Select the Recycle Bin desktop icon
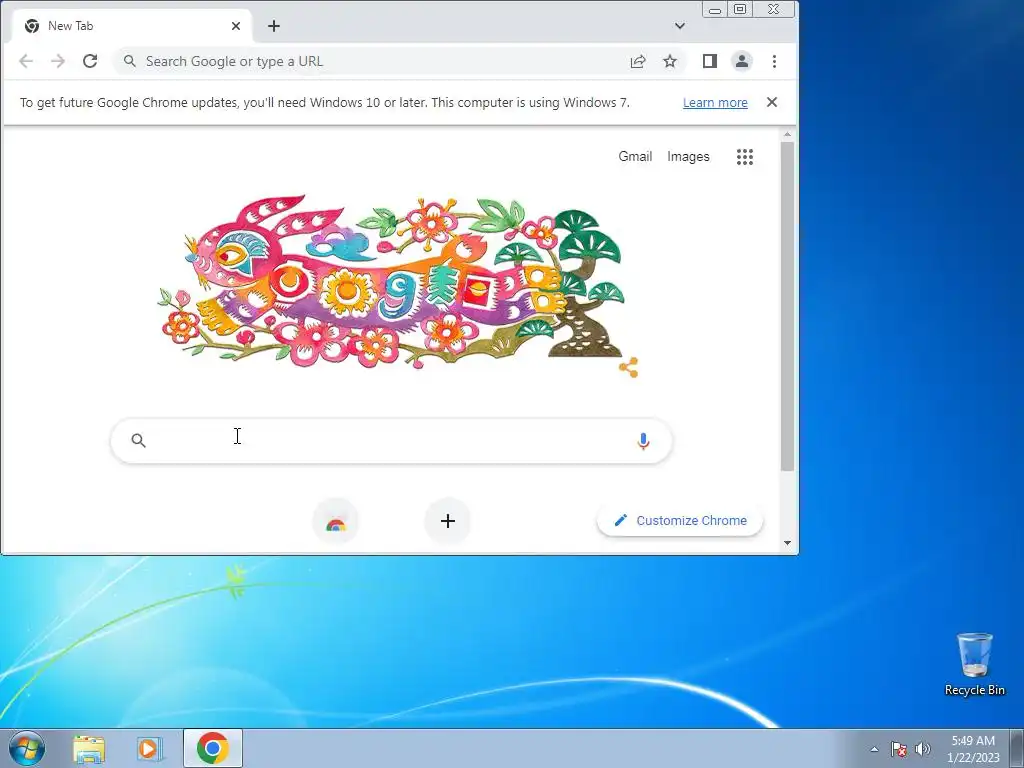Screen dimensions: 1024x768 [974, 664]
